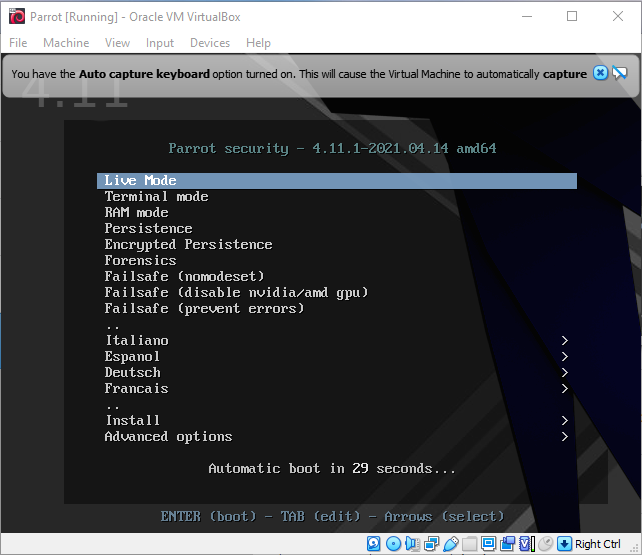Screen dimensions: 642x555
Task: Click the hard disk activity status icon
Action: (x=373, y=544)
